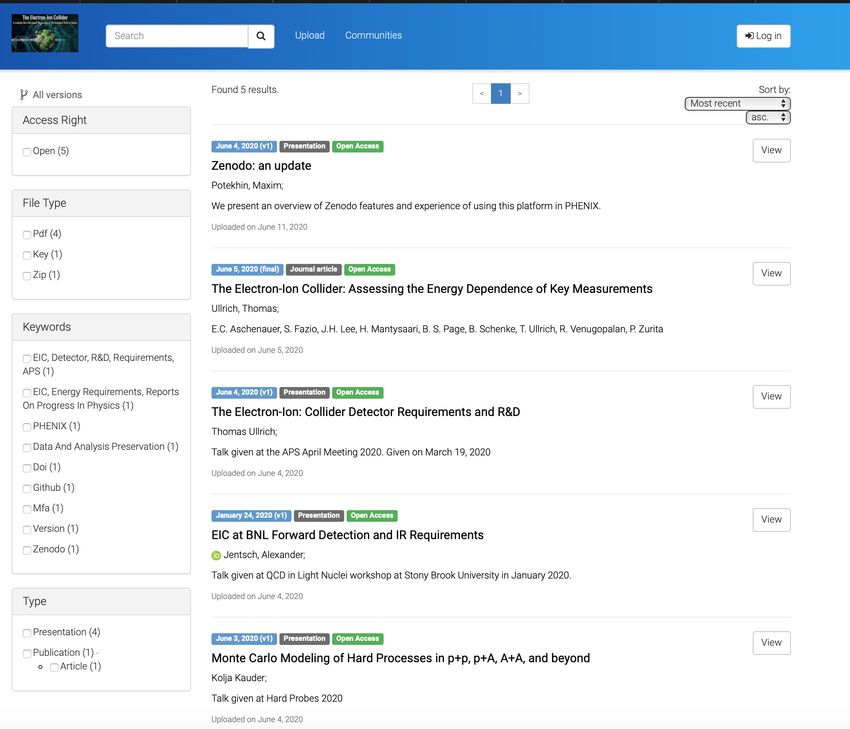Filter by Pdf file type
The width and height of the screenshot is (850, 729).
[x=27, y=234]
